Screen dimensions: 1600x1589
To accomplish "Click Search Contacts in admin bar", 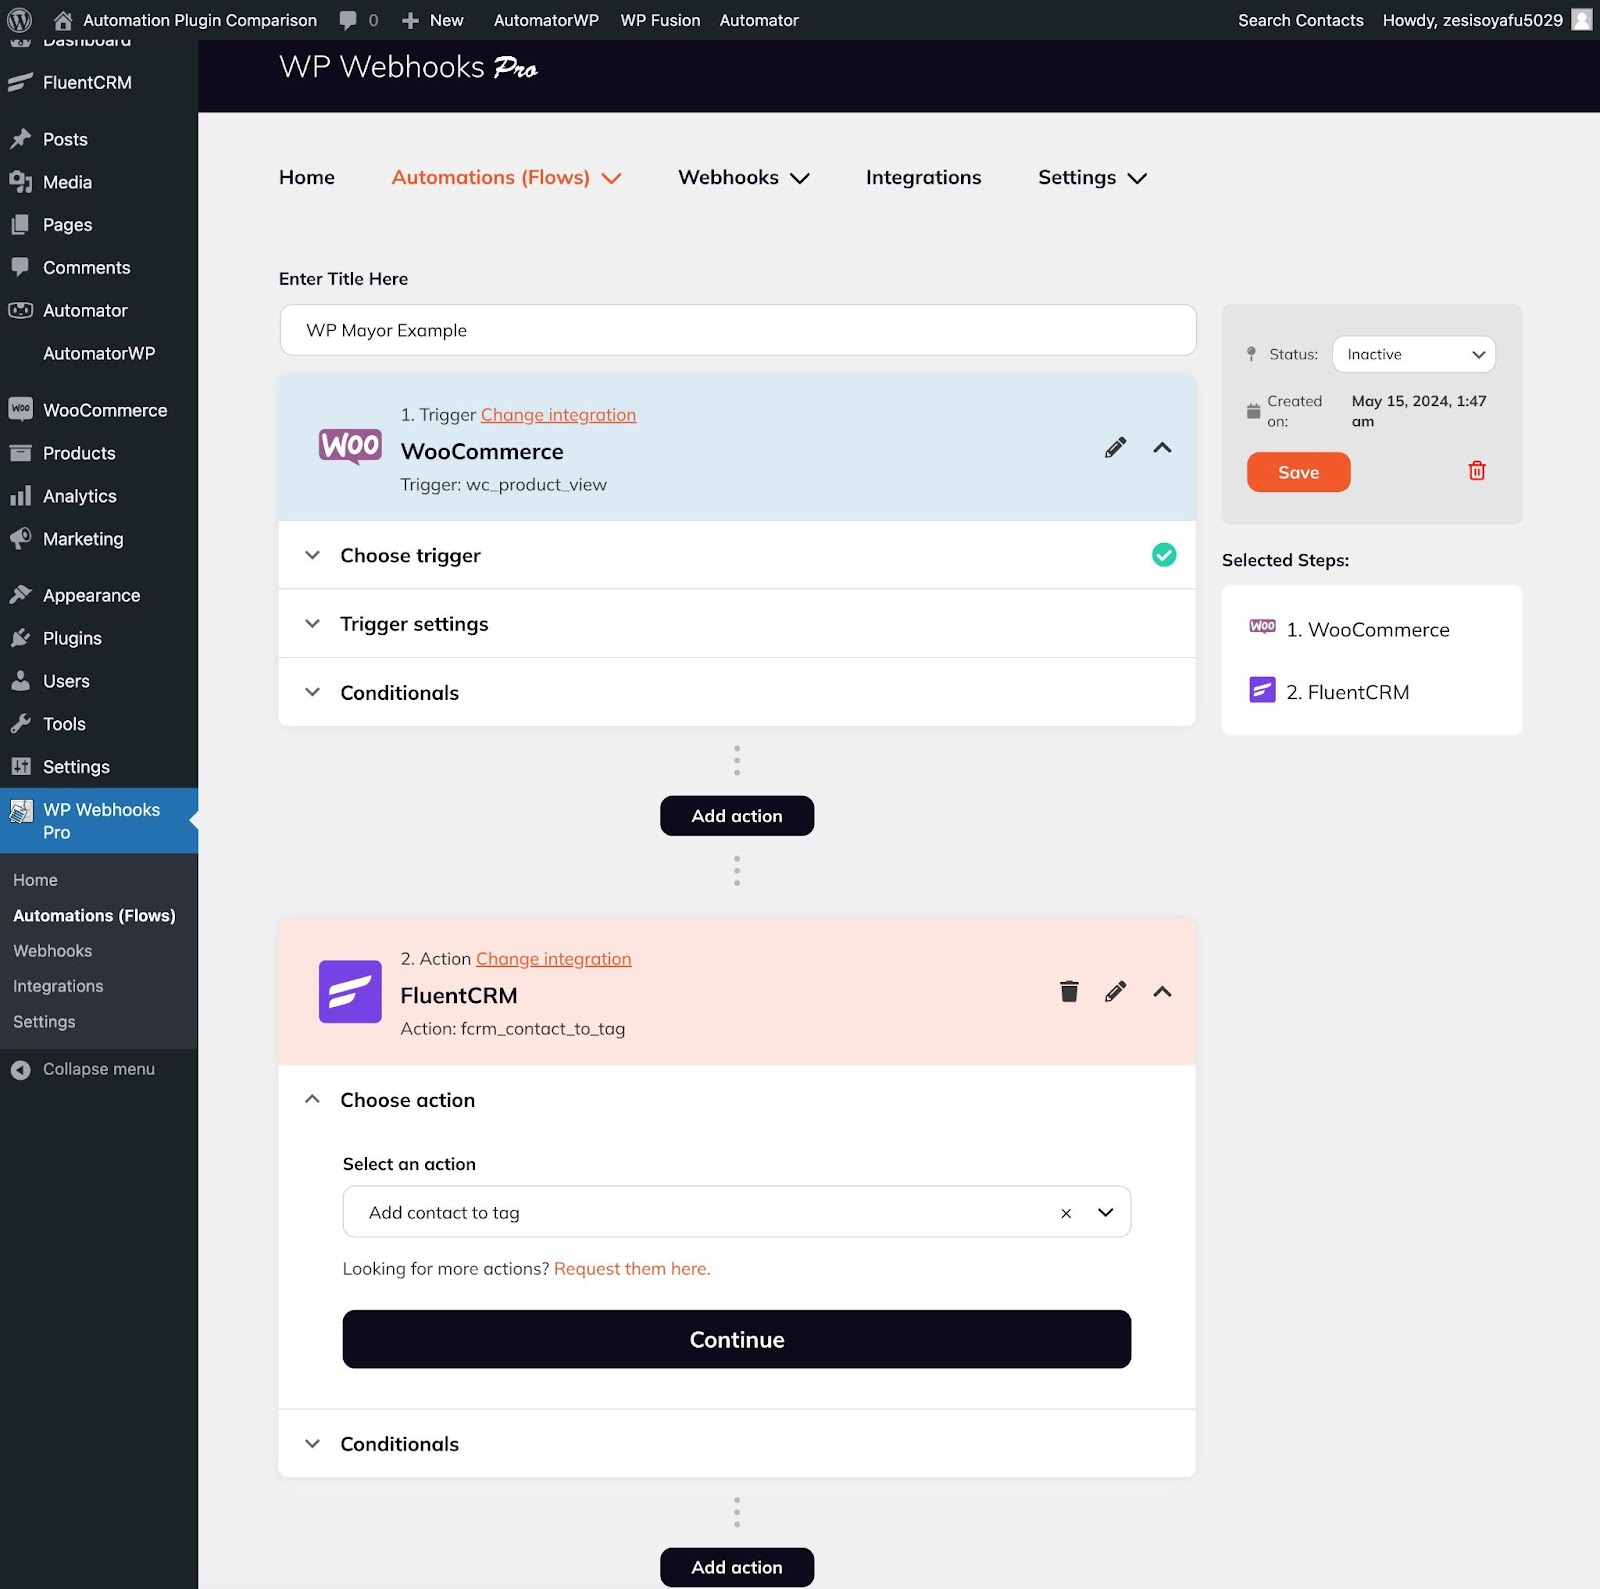I will coord(1300,20).
